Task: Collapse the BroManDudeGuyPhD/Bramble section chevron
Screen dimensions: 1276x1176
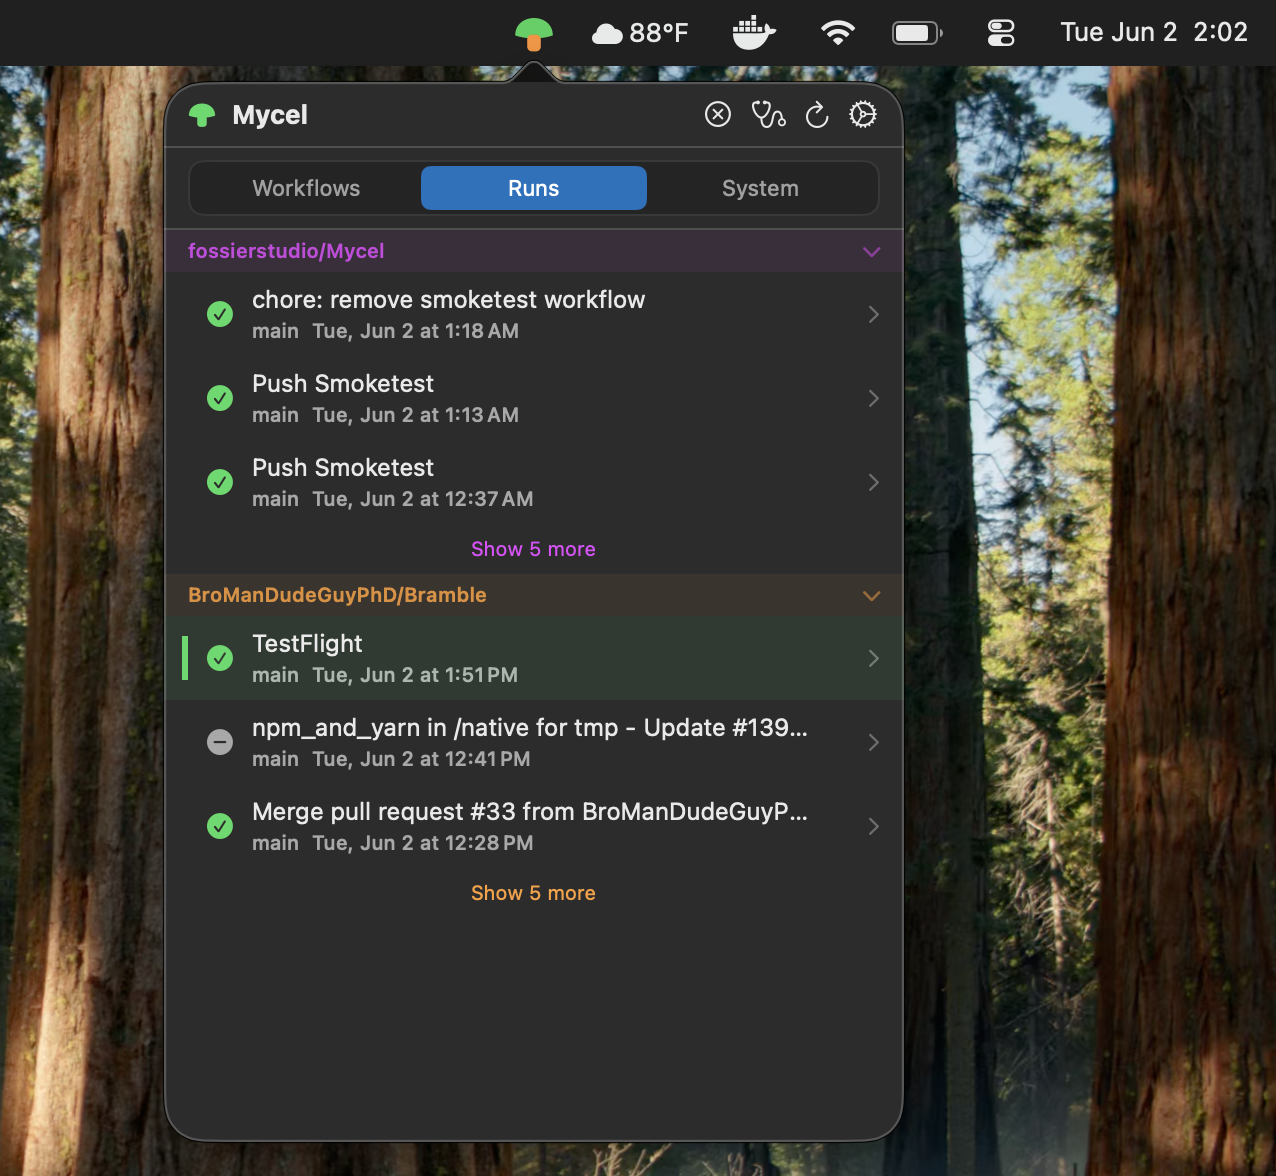Action: click(x=872, y=596)
